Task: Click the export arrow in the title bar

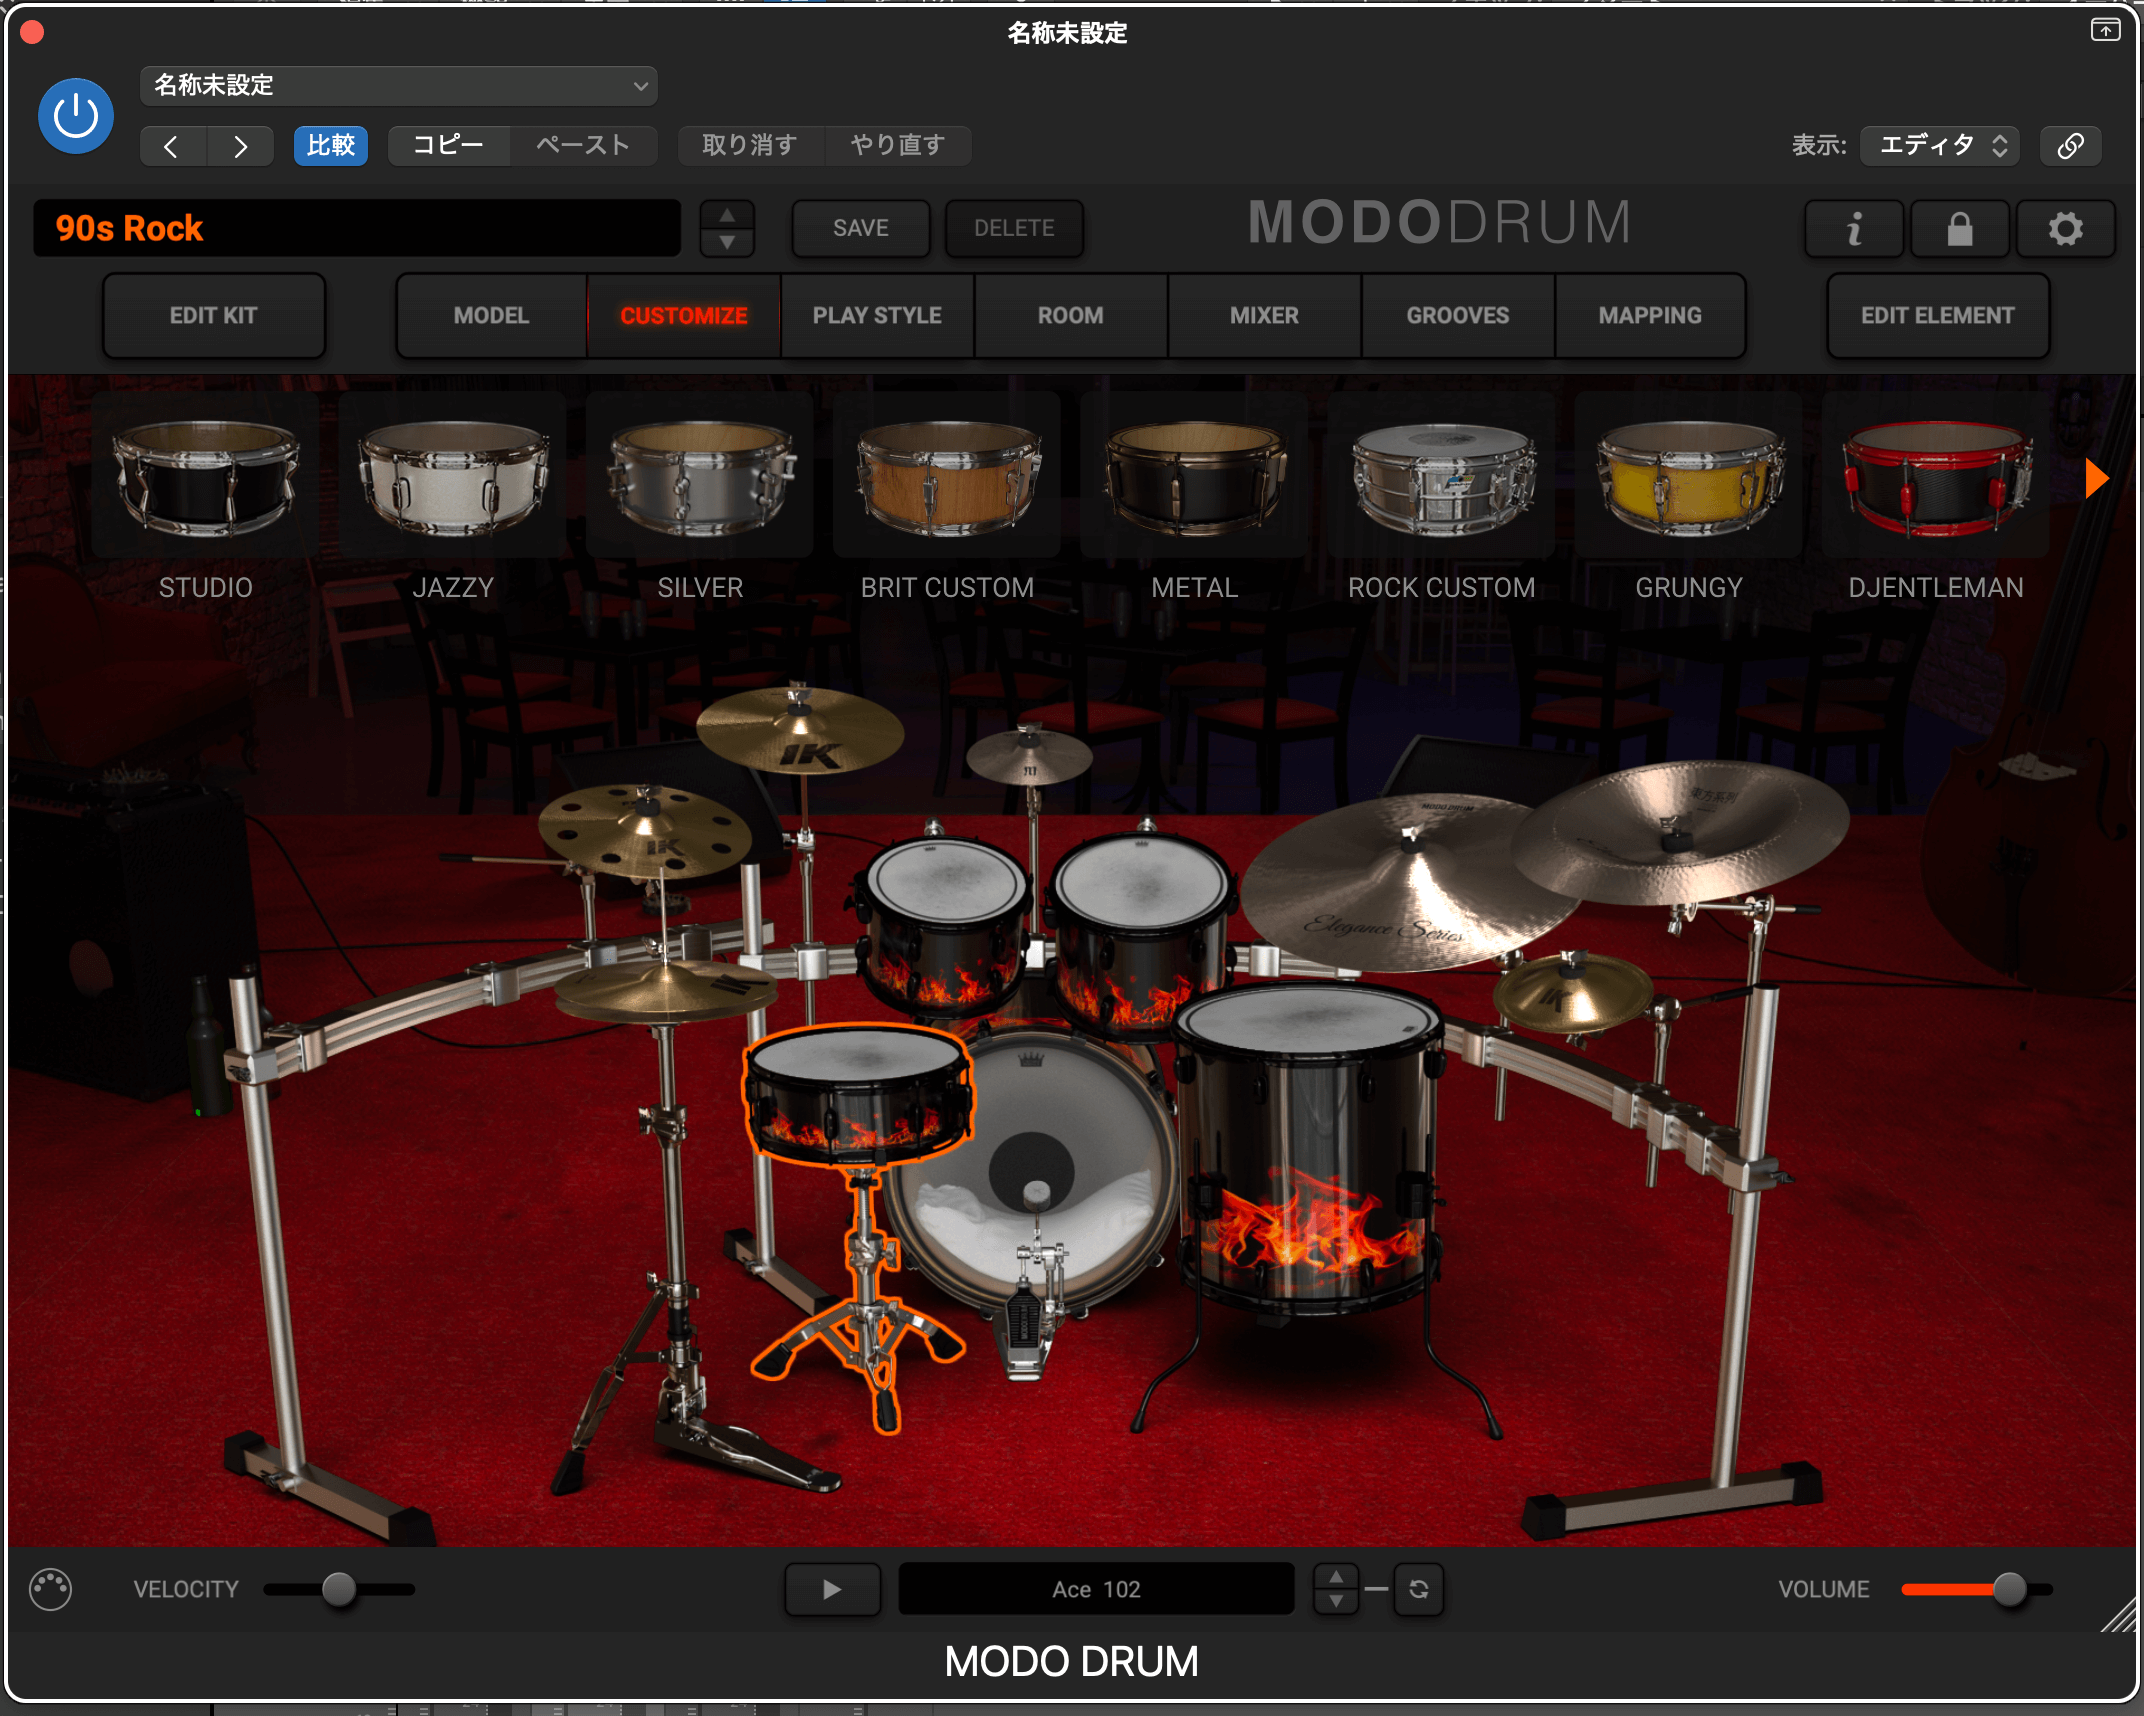Action: point(2104,30)
